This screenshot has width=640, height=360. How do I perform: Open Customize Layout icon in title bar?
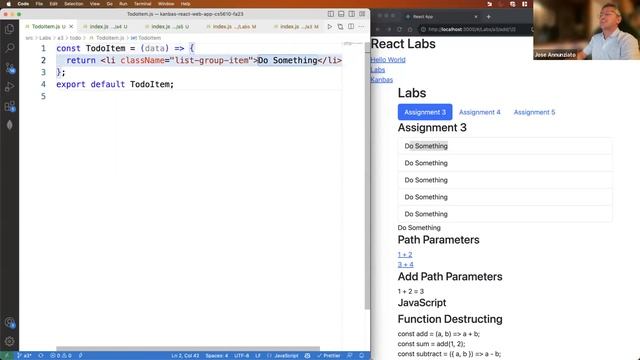362,14
